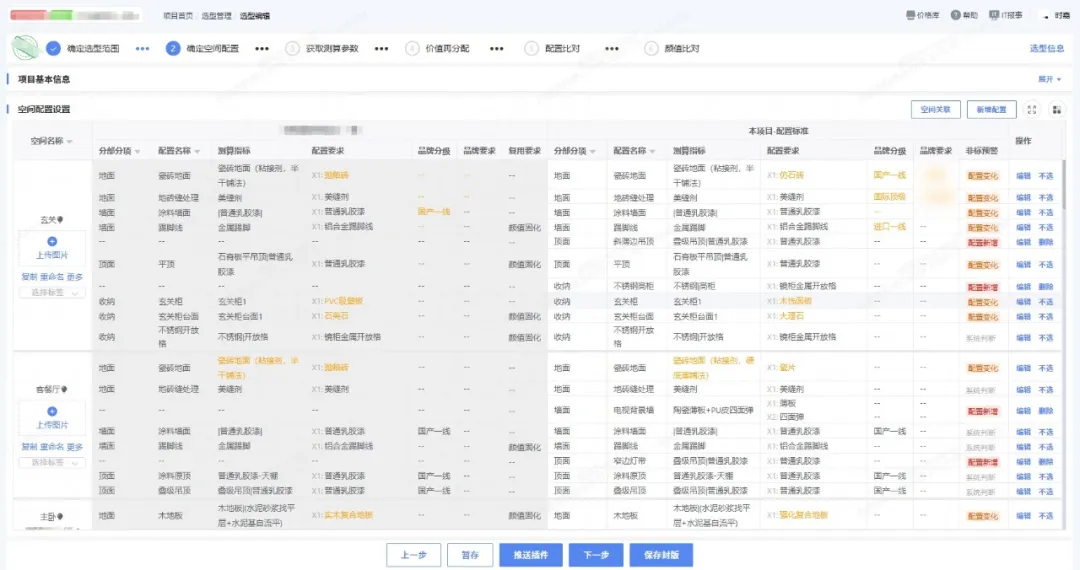Open the 选型信息 link
1080x570 pixels.
coord(1046,48)
